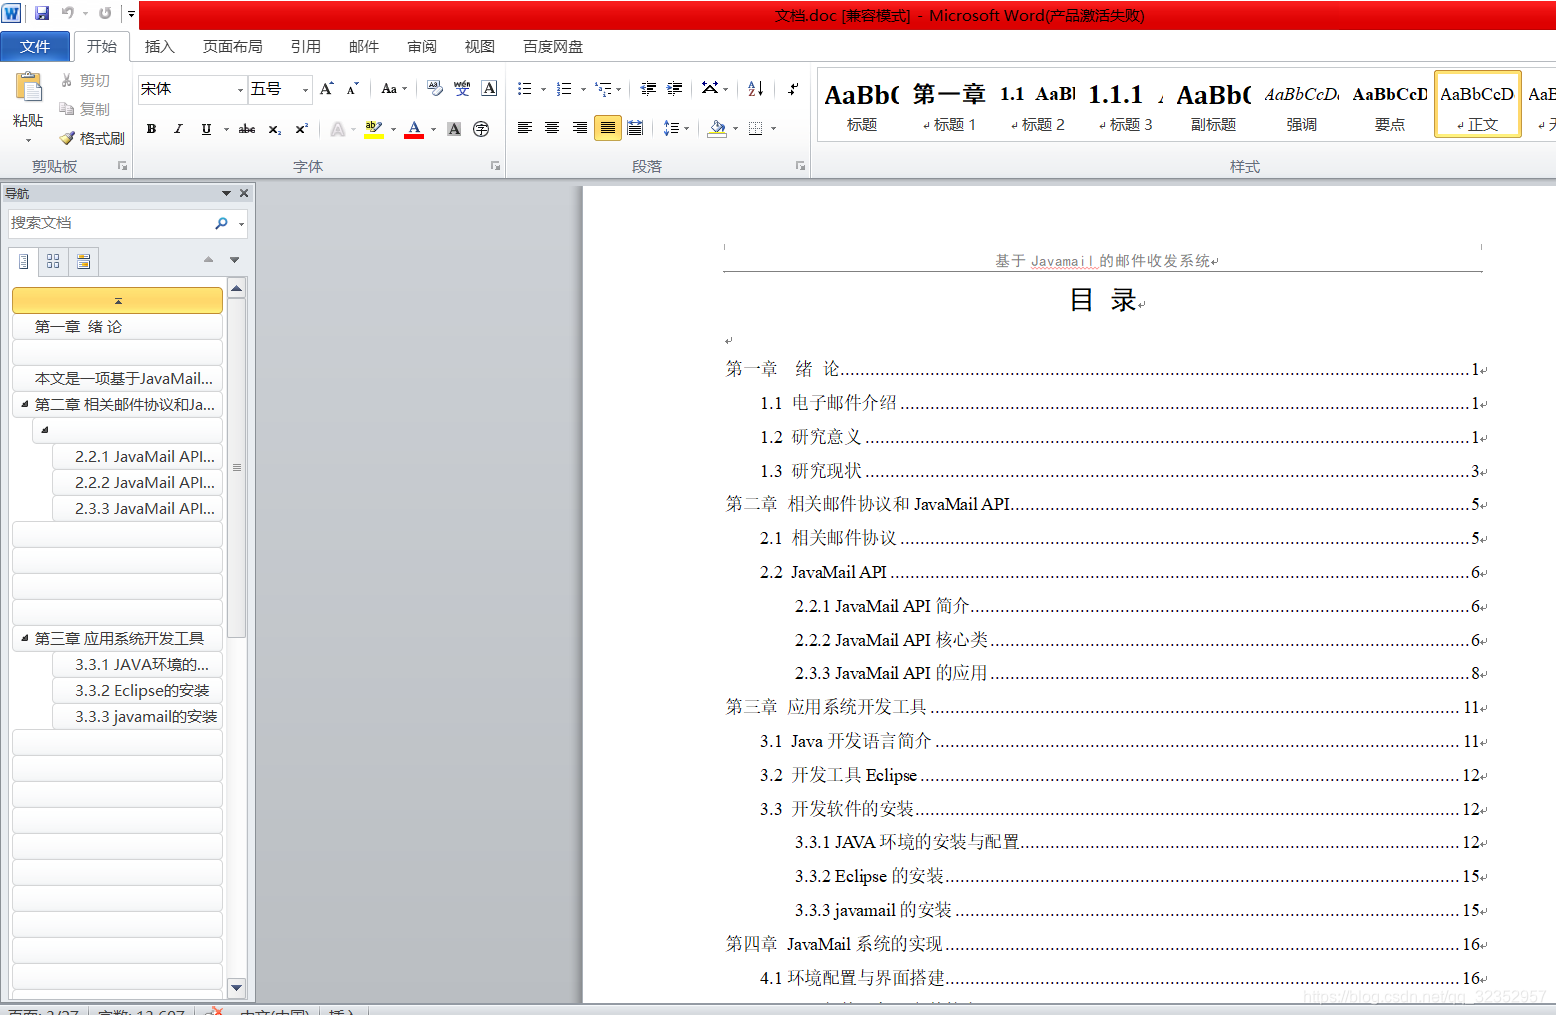1556x1015 pixels.
Task: Click the Subscript icon
Action: pyautogui.click(x=275, y=129)
